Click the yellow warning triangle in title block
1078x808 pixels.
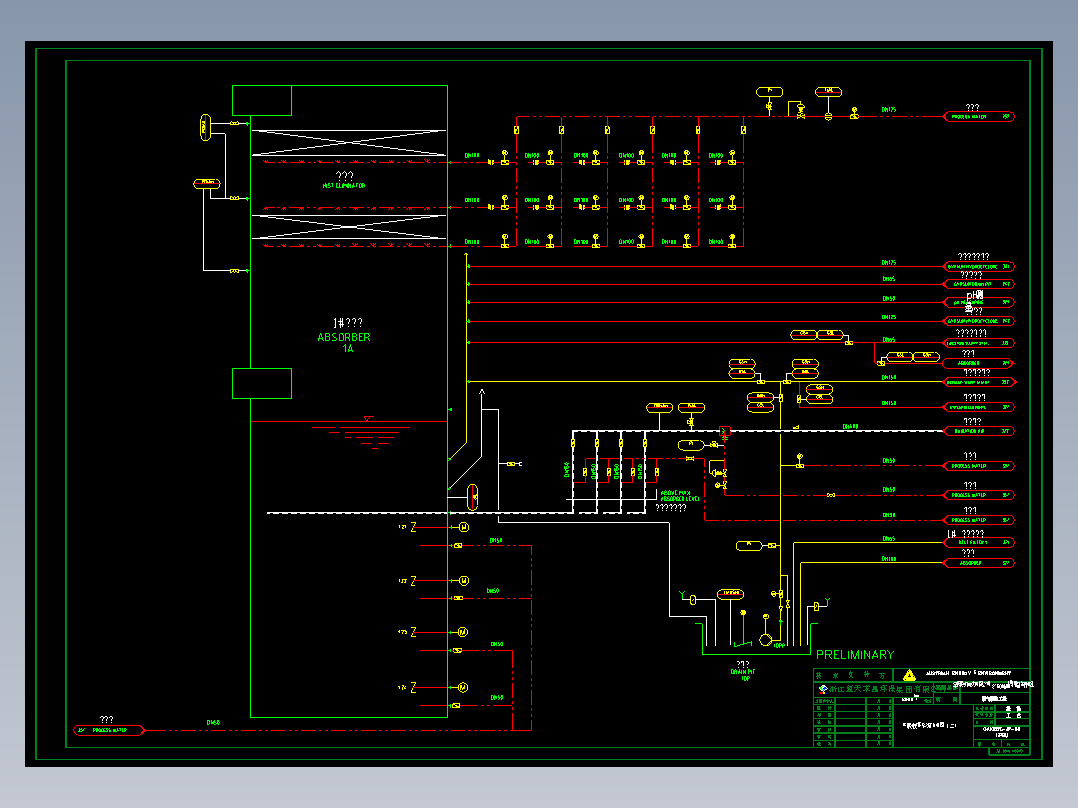(x=909, y=675)
